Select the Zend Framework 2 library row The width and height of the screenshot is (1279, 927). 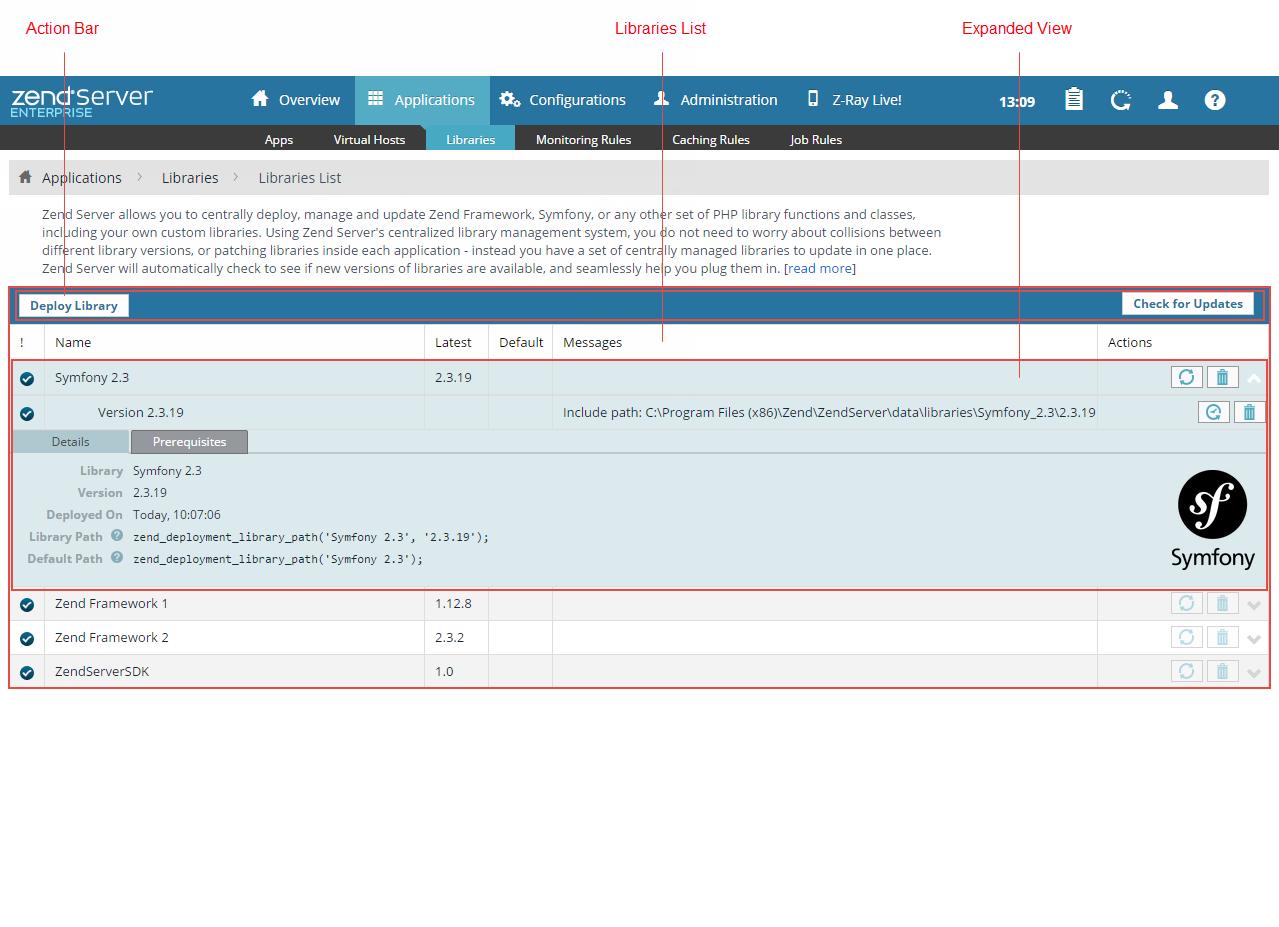[112, 638]
